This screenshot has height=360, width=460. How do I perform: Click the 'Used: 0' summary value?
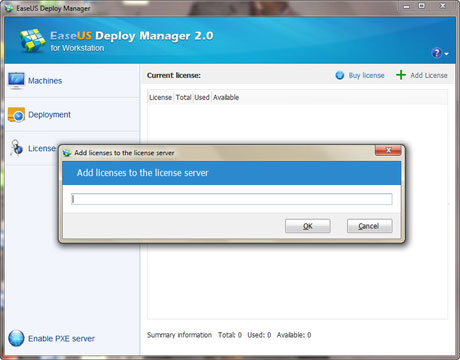tap(259, 335)
